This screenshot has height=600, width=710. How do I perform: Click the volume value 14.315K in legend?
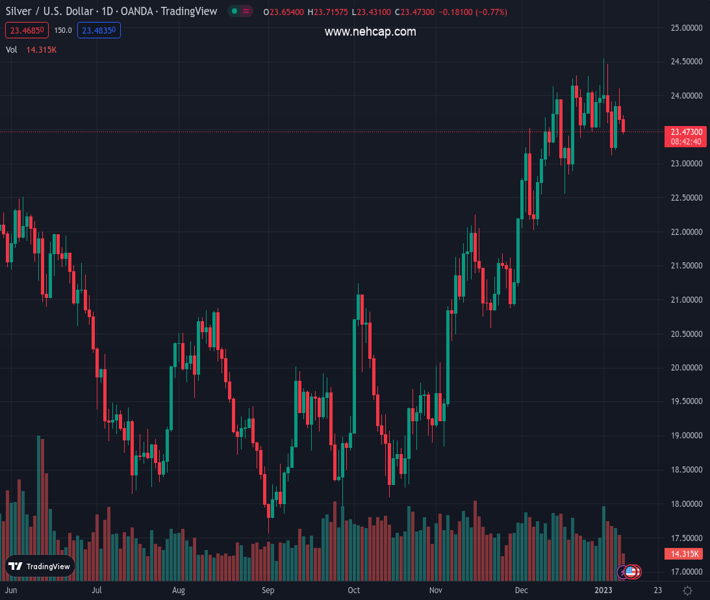coord(41,50)
